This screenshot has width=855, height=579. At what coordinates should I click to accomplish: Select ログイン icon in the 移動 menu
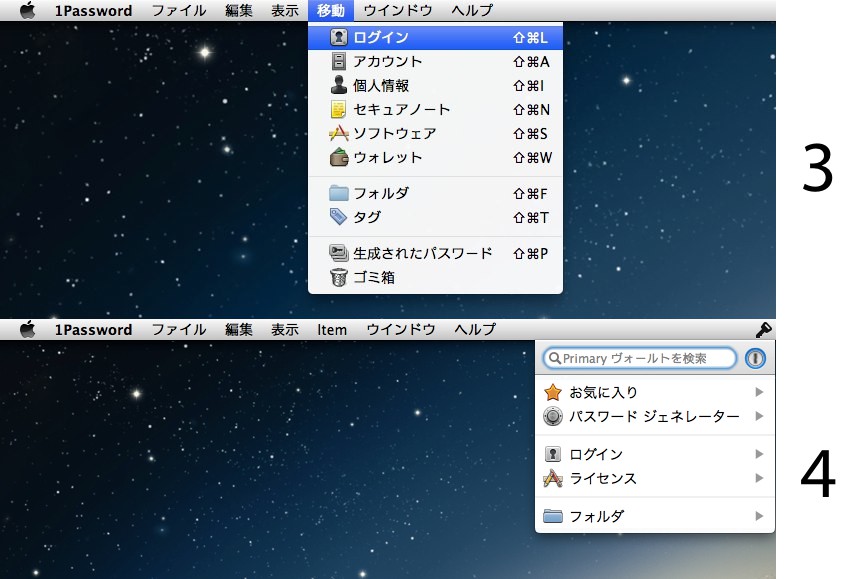click(339, 37)
